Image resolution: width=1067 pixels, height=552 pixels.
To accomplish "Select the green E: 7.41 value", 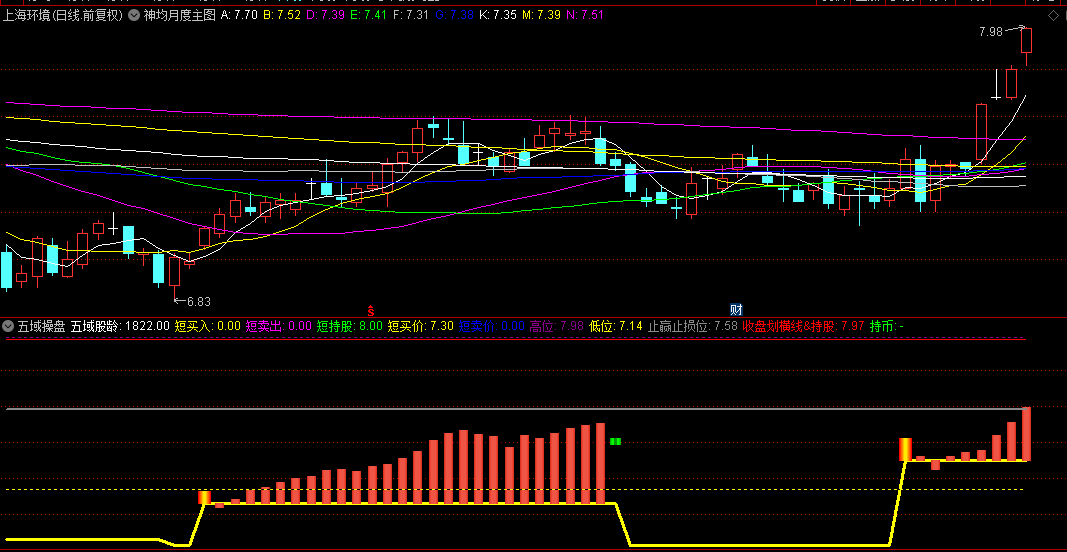I will point(368,14).
